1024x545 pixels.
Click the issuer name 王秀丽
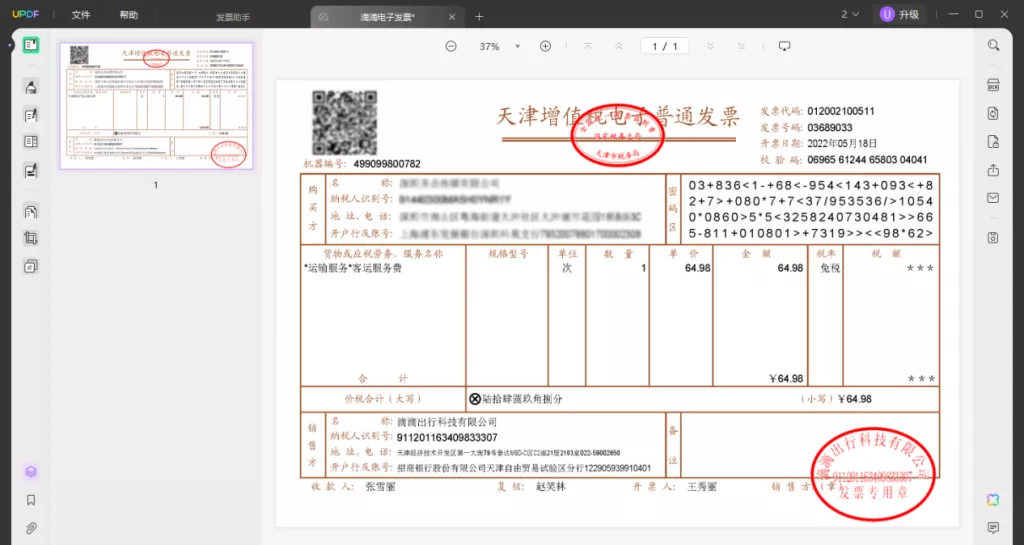pyautogui.click(x=702, y=487)
